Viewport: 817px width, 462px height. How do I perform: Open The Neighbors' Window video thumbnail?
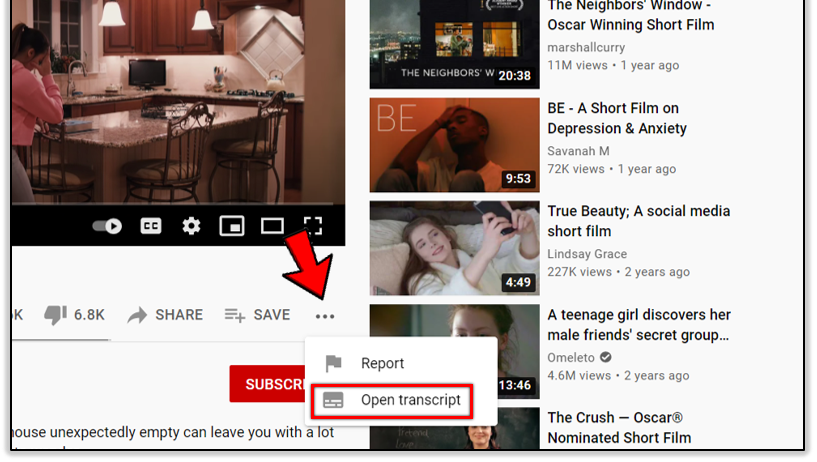tap(454, 44)
